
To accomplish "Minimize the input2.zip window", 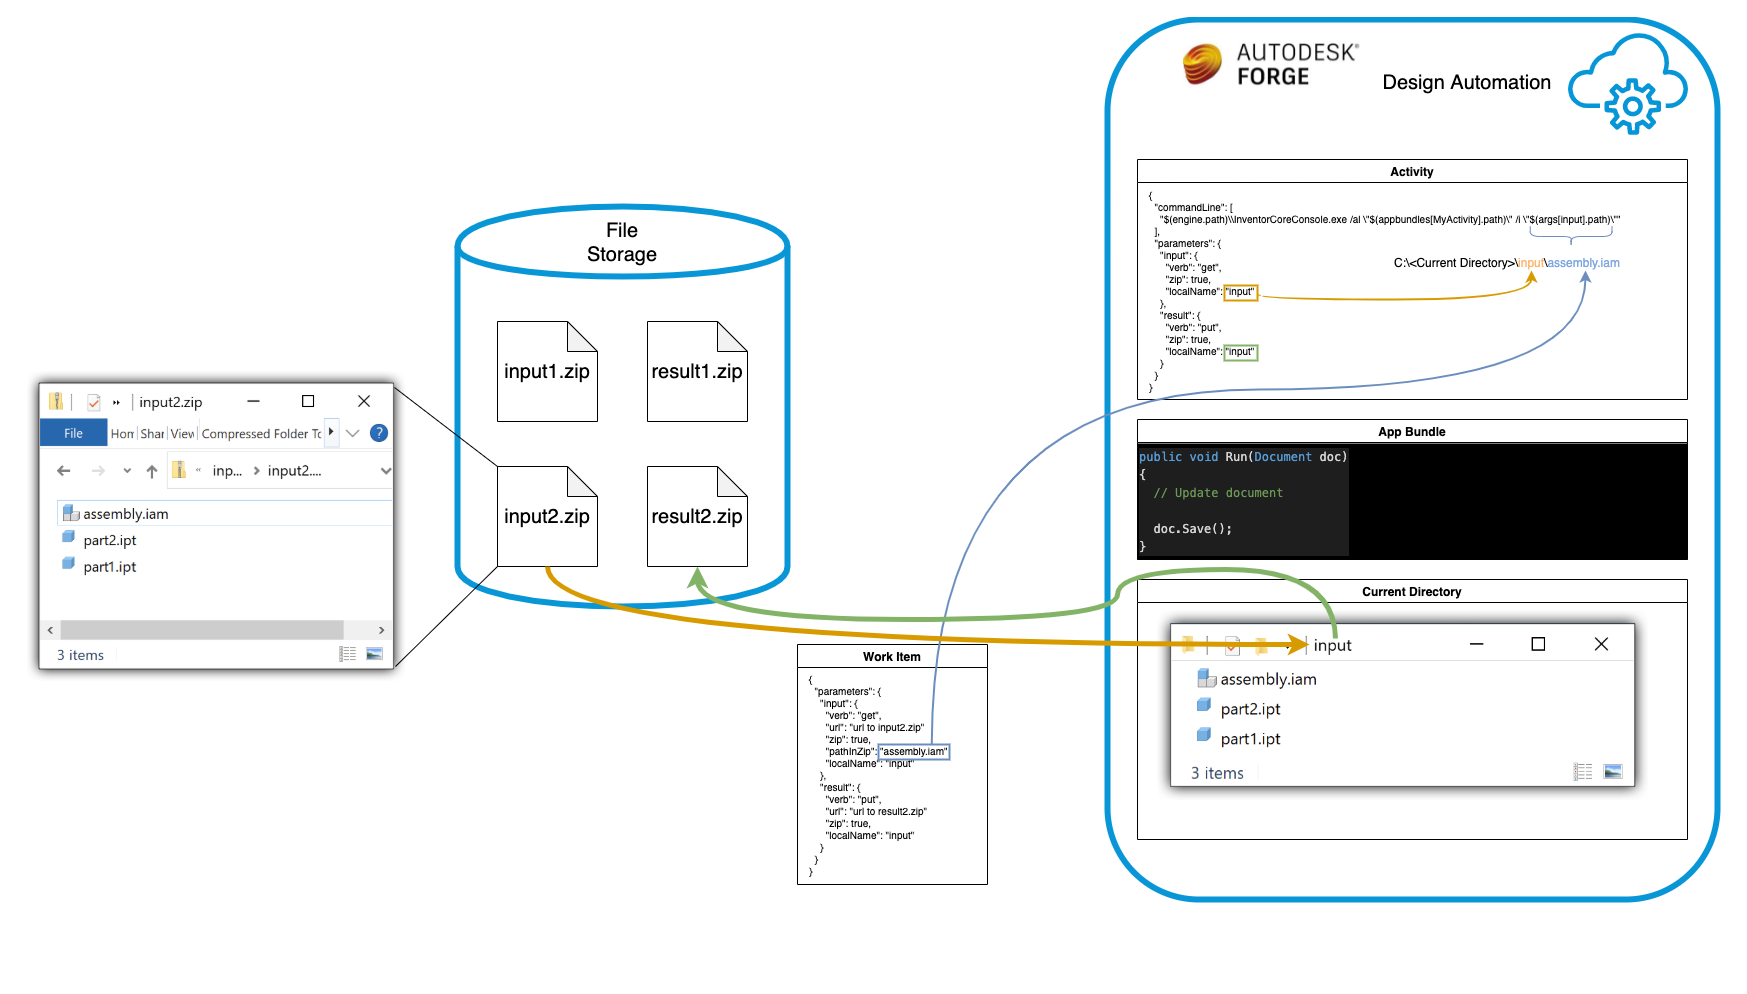I will pos(254,401).
